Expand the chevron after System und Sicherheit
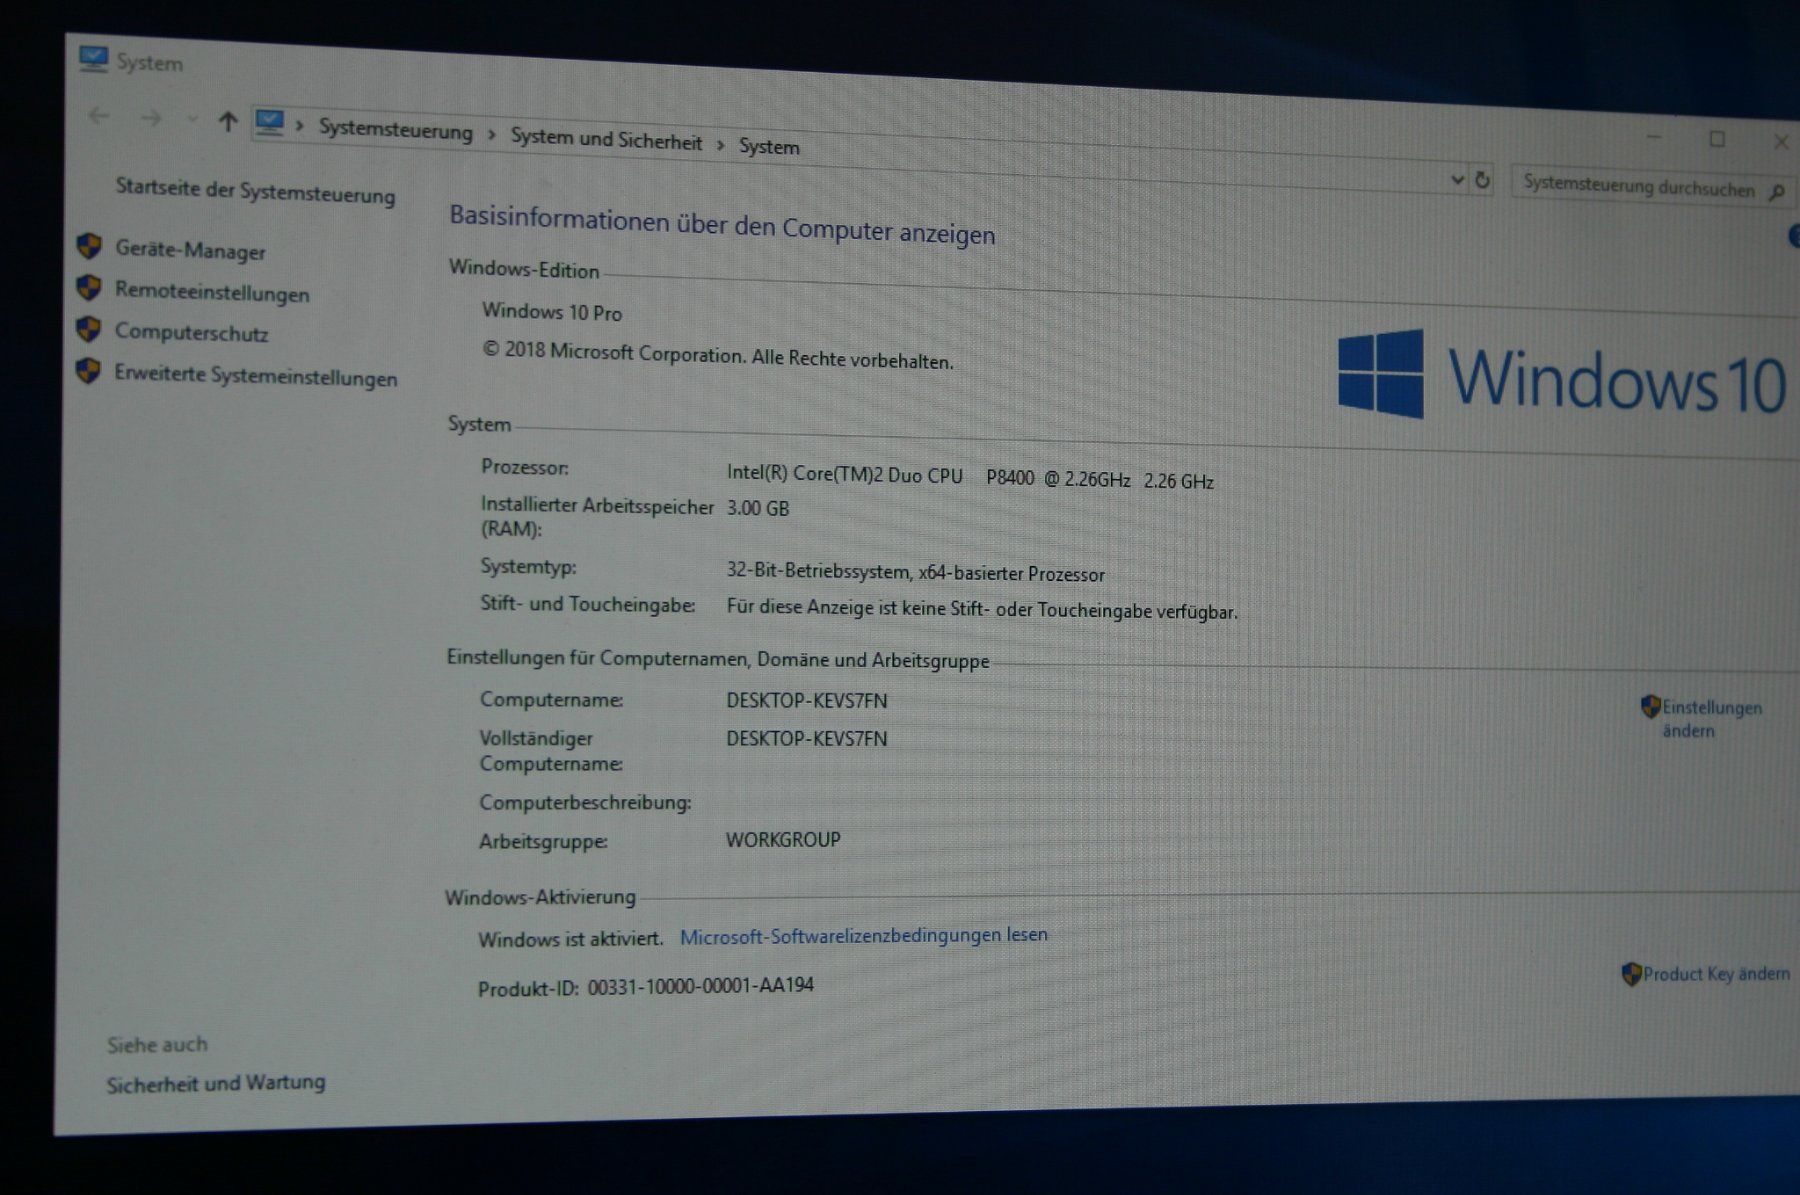The image size is (1800, 1195). (x=720, y=144)
